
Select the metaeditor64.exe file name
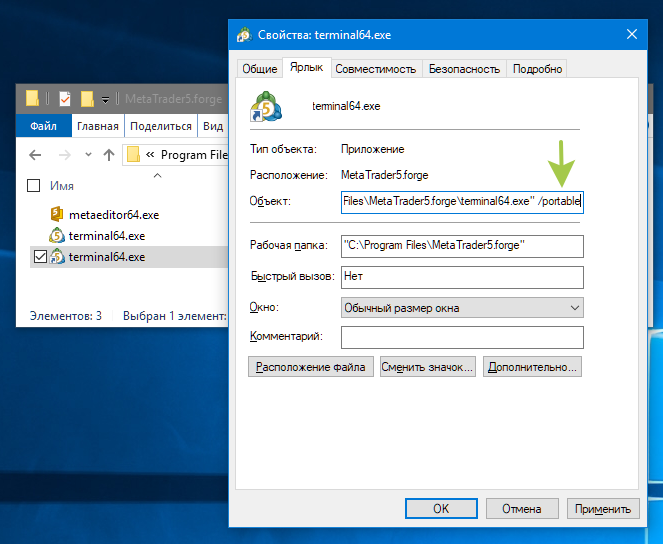tap(114, 215)
